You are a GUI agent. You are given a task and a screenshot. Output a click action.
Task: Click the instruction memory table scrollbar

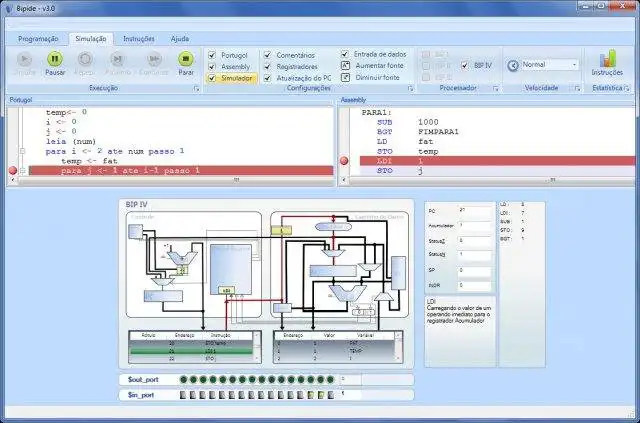coord(257,347)
